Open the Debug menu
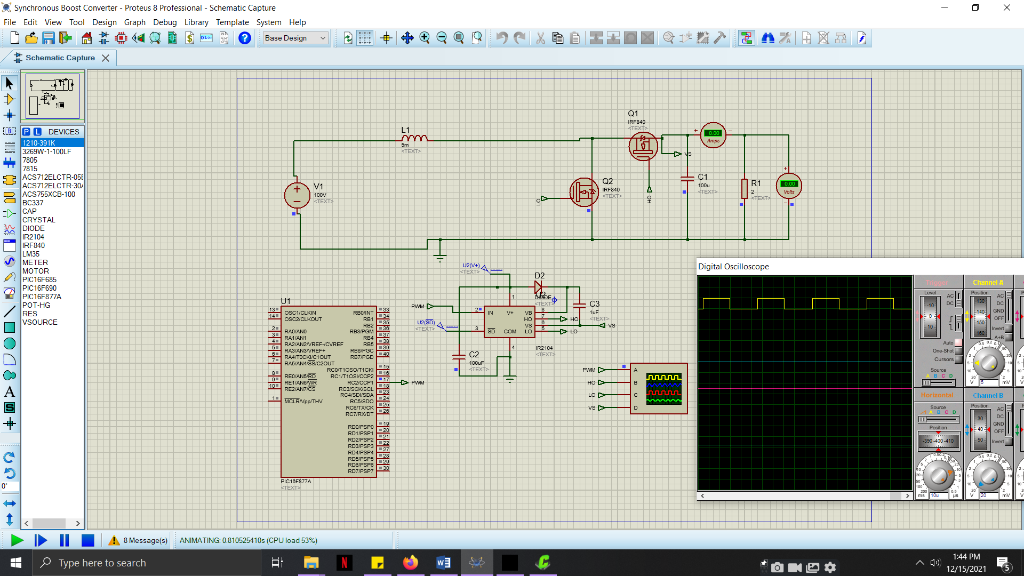The image size is (1024, 576). click(165, 21)
